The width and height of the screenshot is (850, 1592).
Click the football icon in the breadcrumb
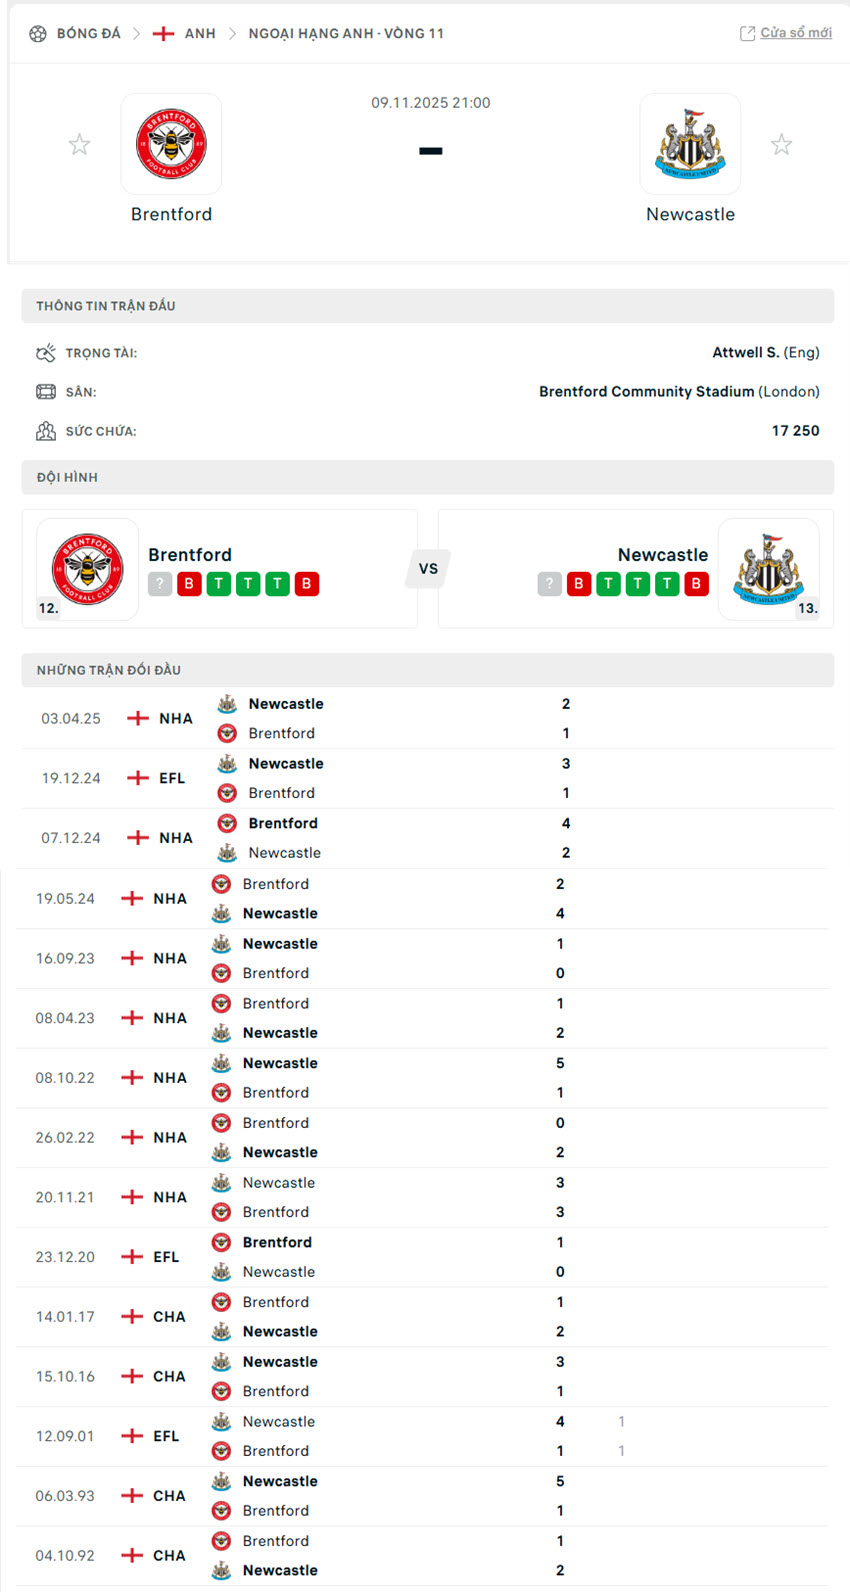coord(37,33)
